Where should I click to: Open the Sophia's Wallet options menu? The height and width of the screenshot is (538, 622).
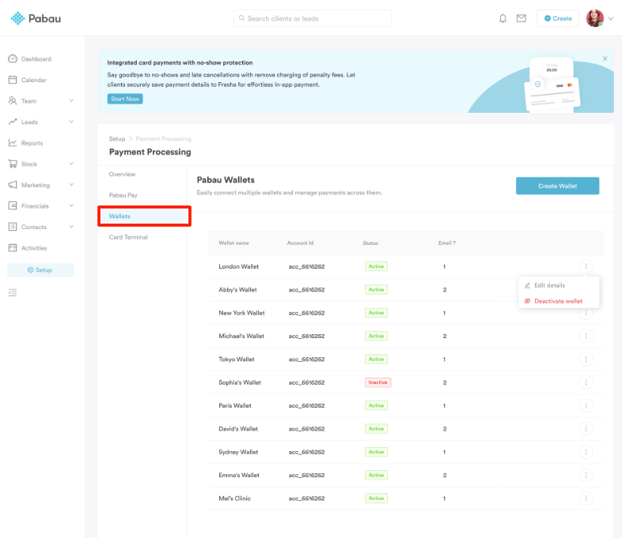tap(586, 382)
